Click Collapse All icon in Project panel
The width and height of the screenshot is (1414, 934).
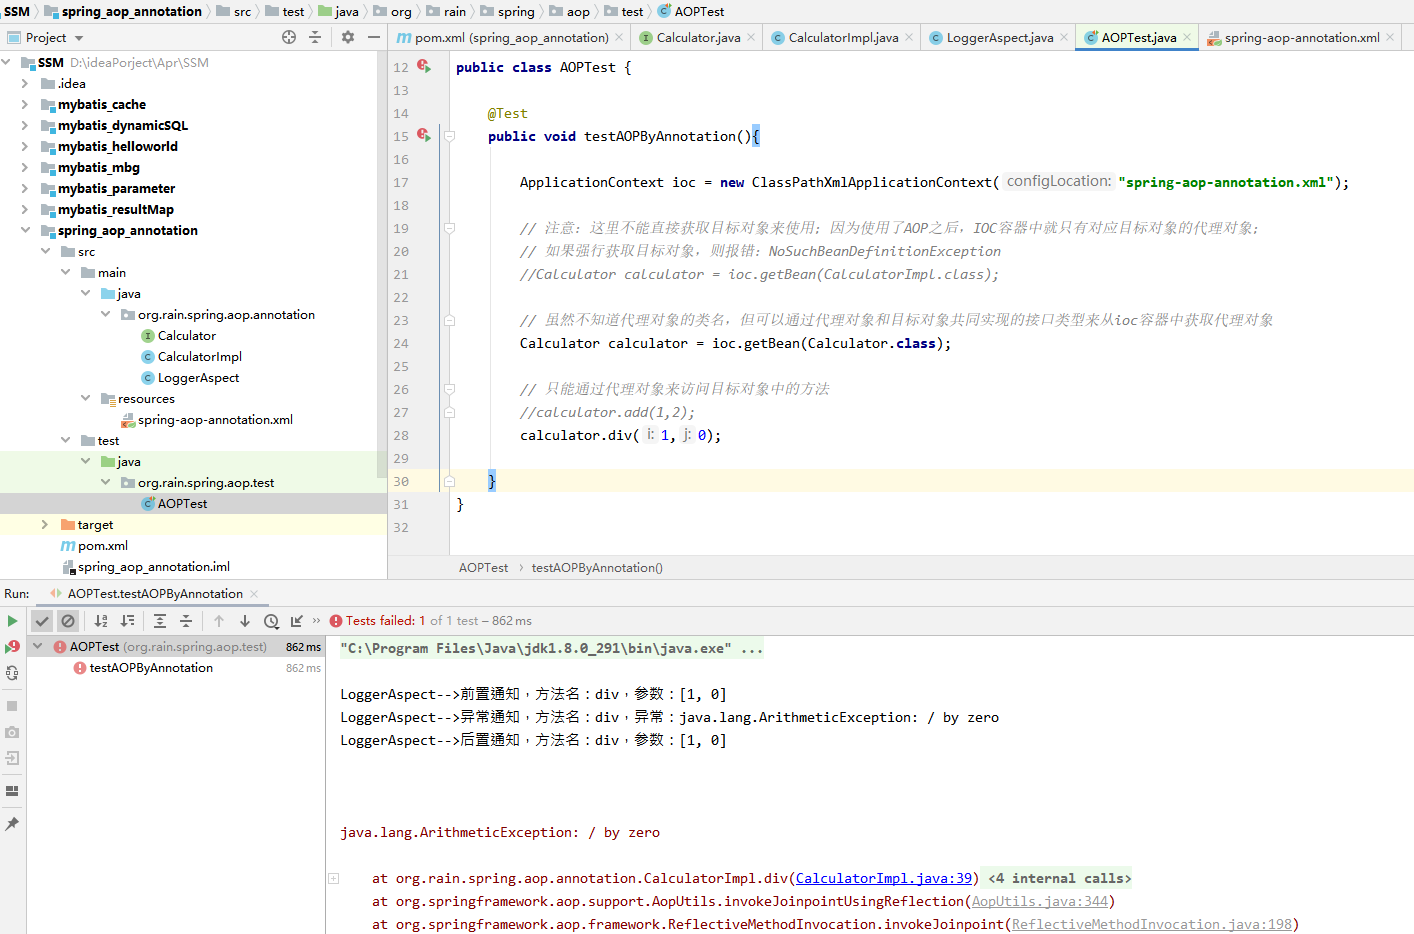coord(315,37)
